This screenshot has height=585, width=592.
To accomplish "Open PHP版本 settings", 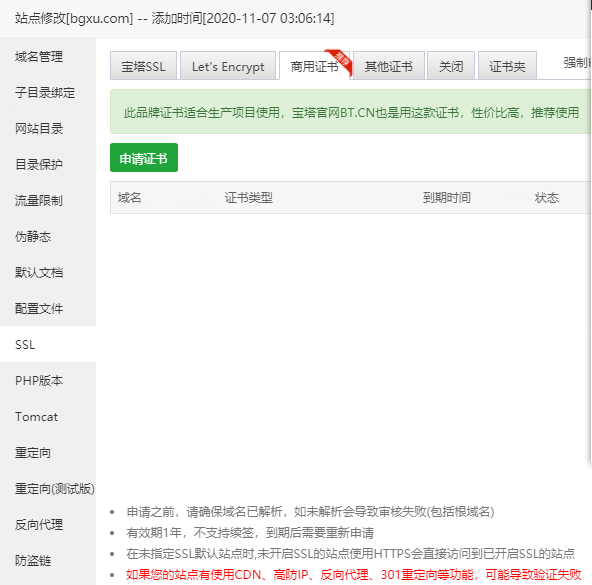I will 39,381.
